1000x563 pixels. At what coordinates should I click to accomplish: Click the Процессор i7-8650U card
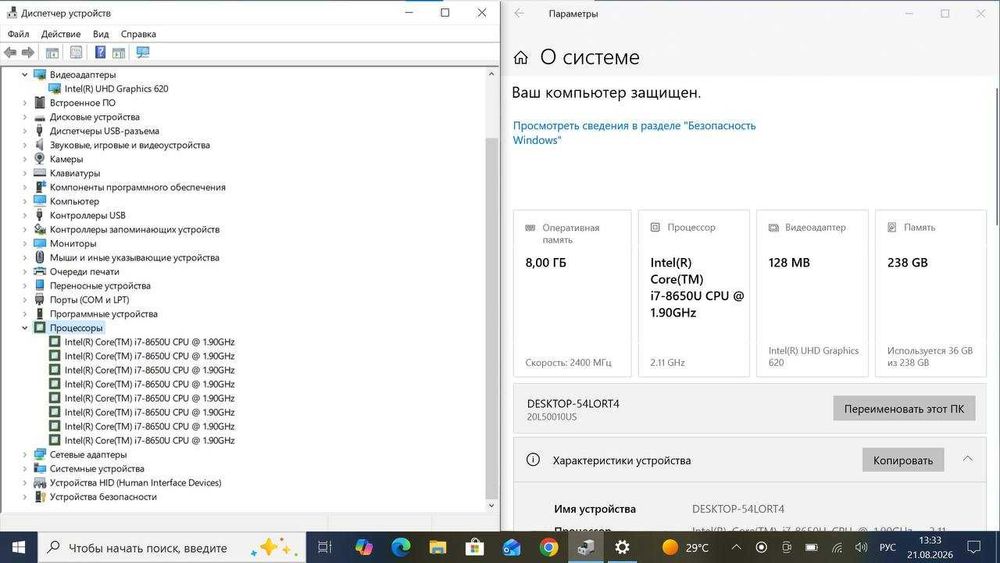coord(694,293)
